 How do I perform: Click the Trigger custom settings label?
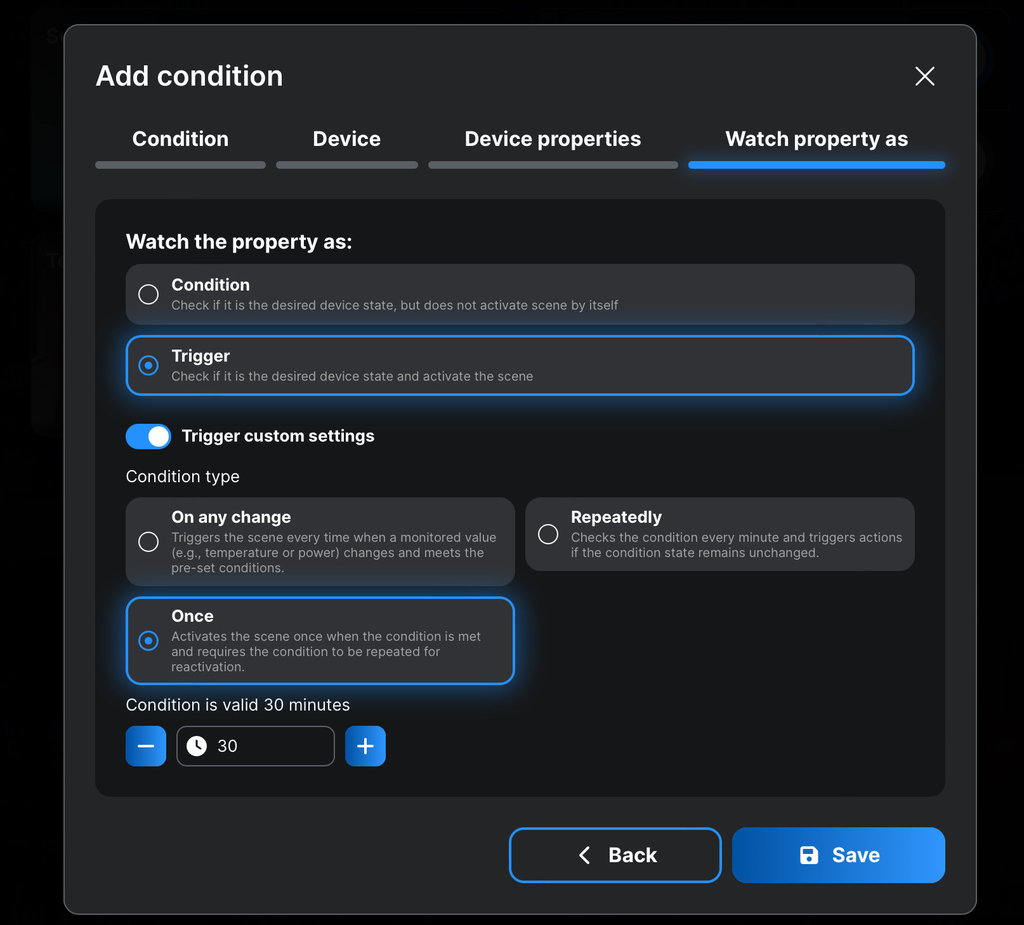278,436
